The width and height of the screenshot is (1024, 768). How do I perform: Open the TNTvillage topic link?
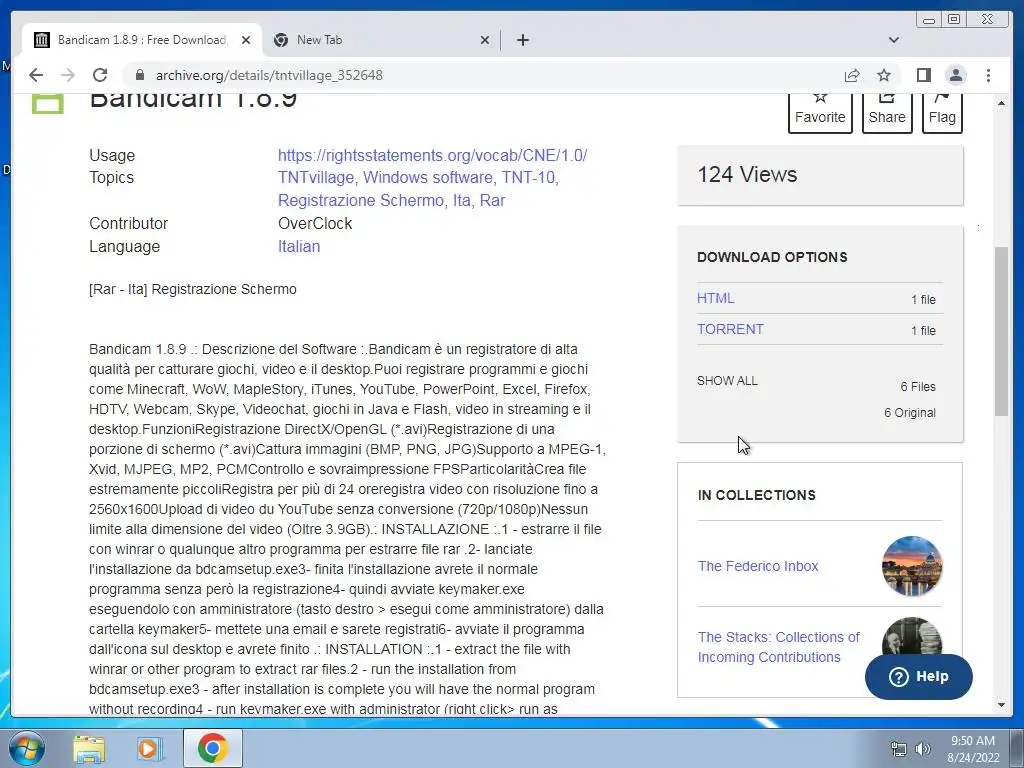coord(316,178)
